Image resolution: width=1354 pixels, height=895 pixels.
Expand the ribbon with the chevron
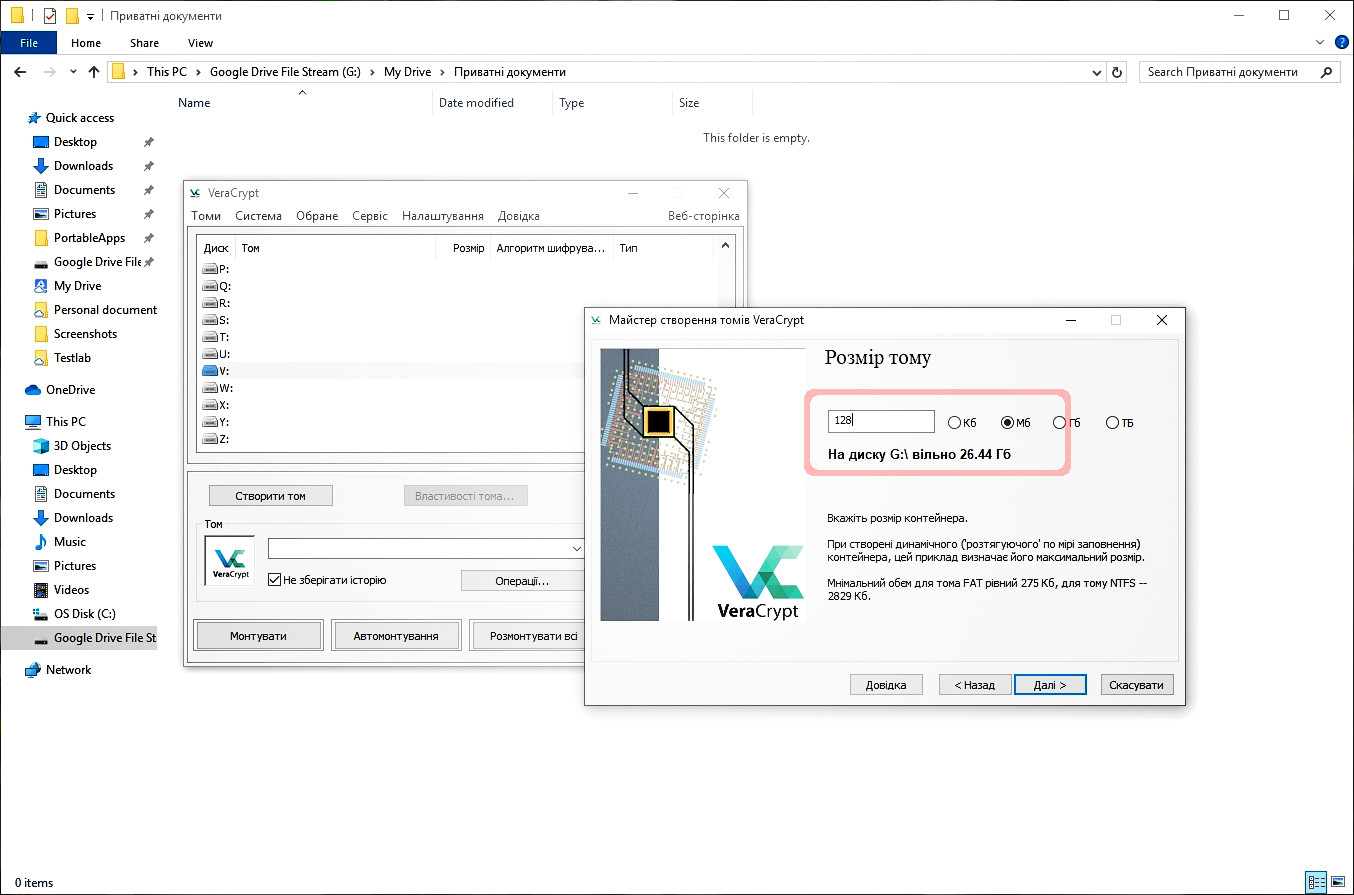(x=1320, y=43)
